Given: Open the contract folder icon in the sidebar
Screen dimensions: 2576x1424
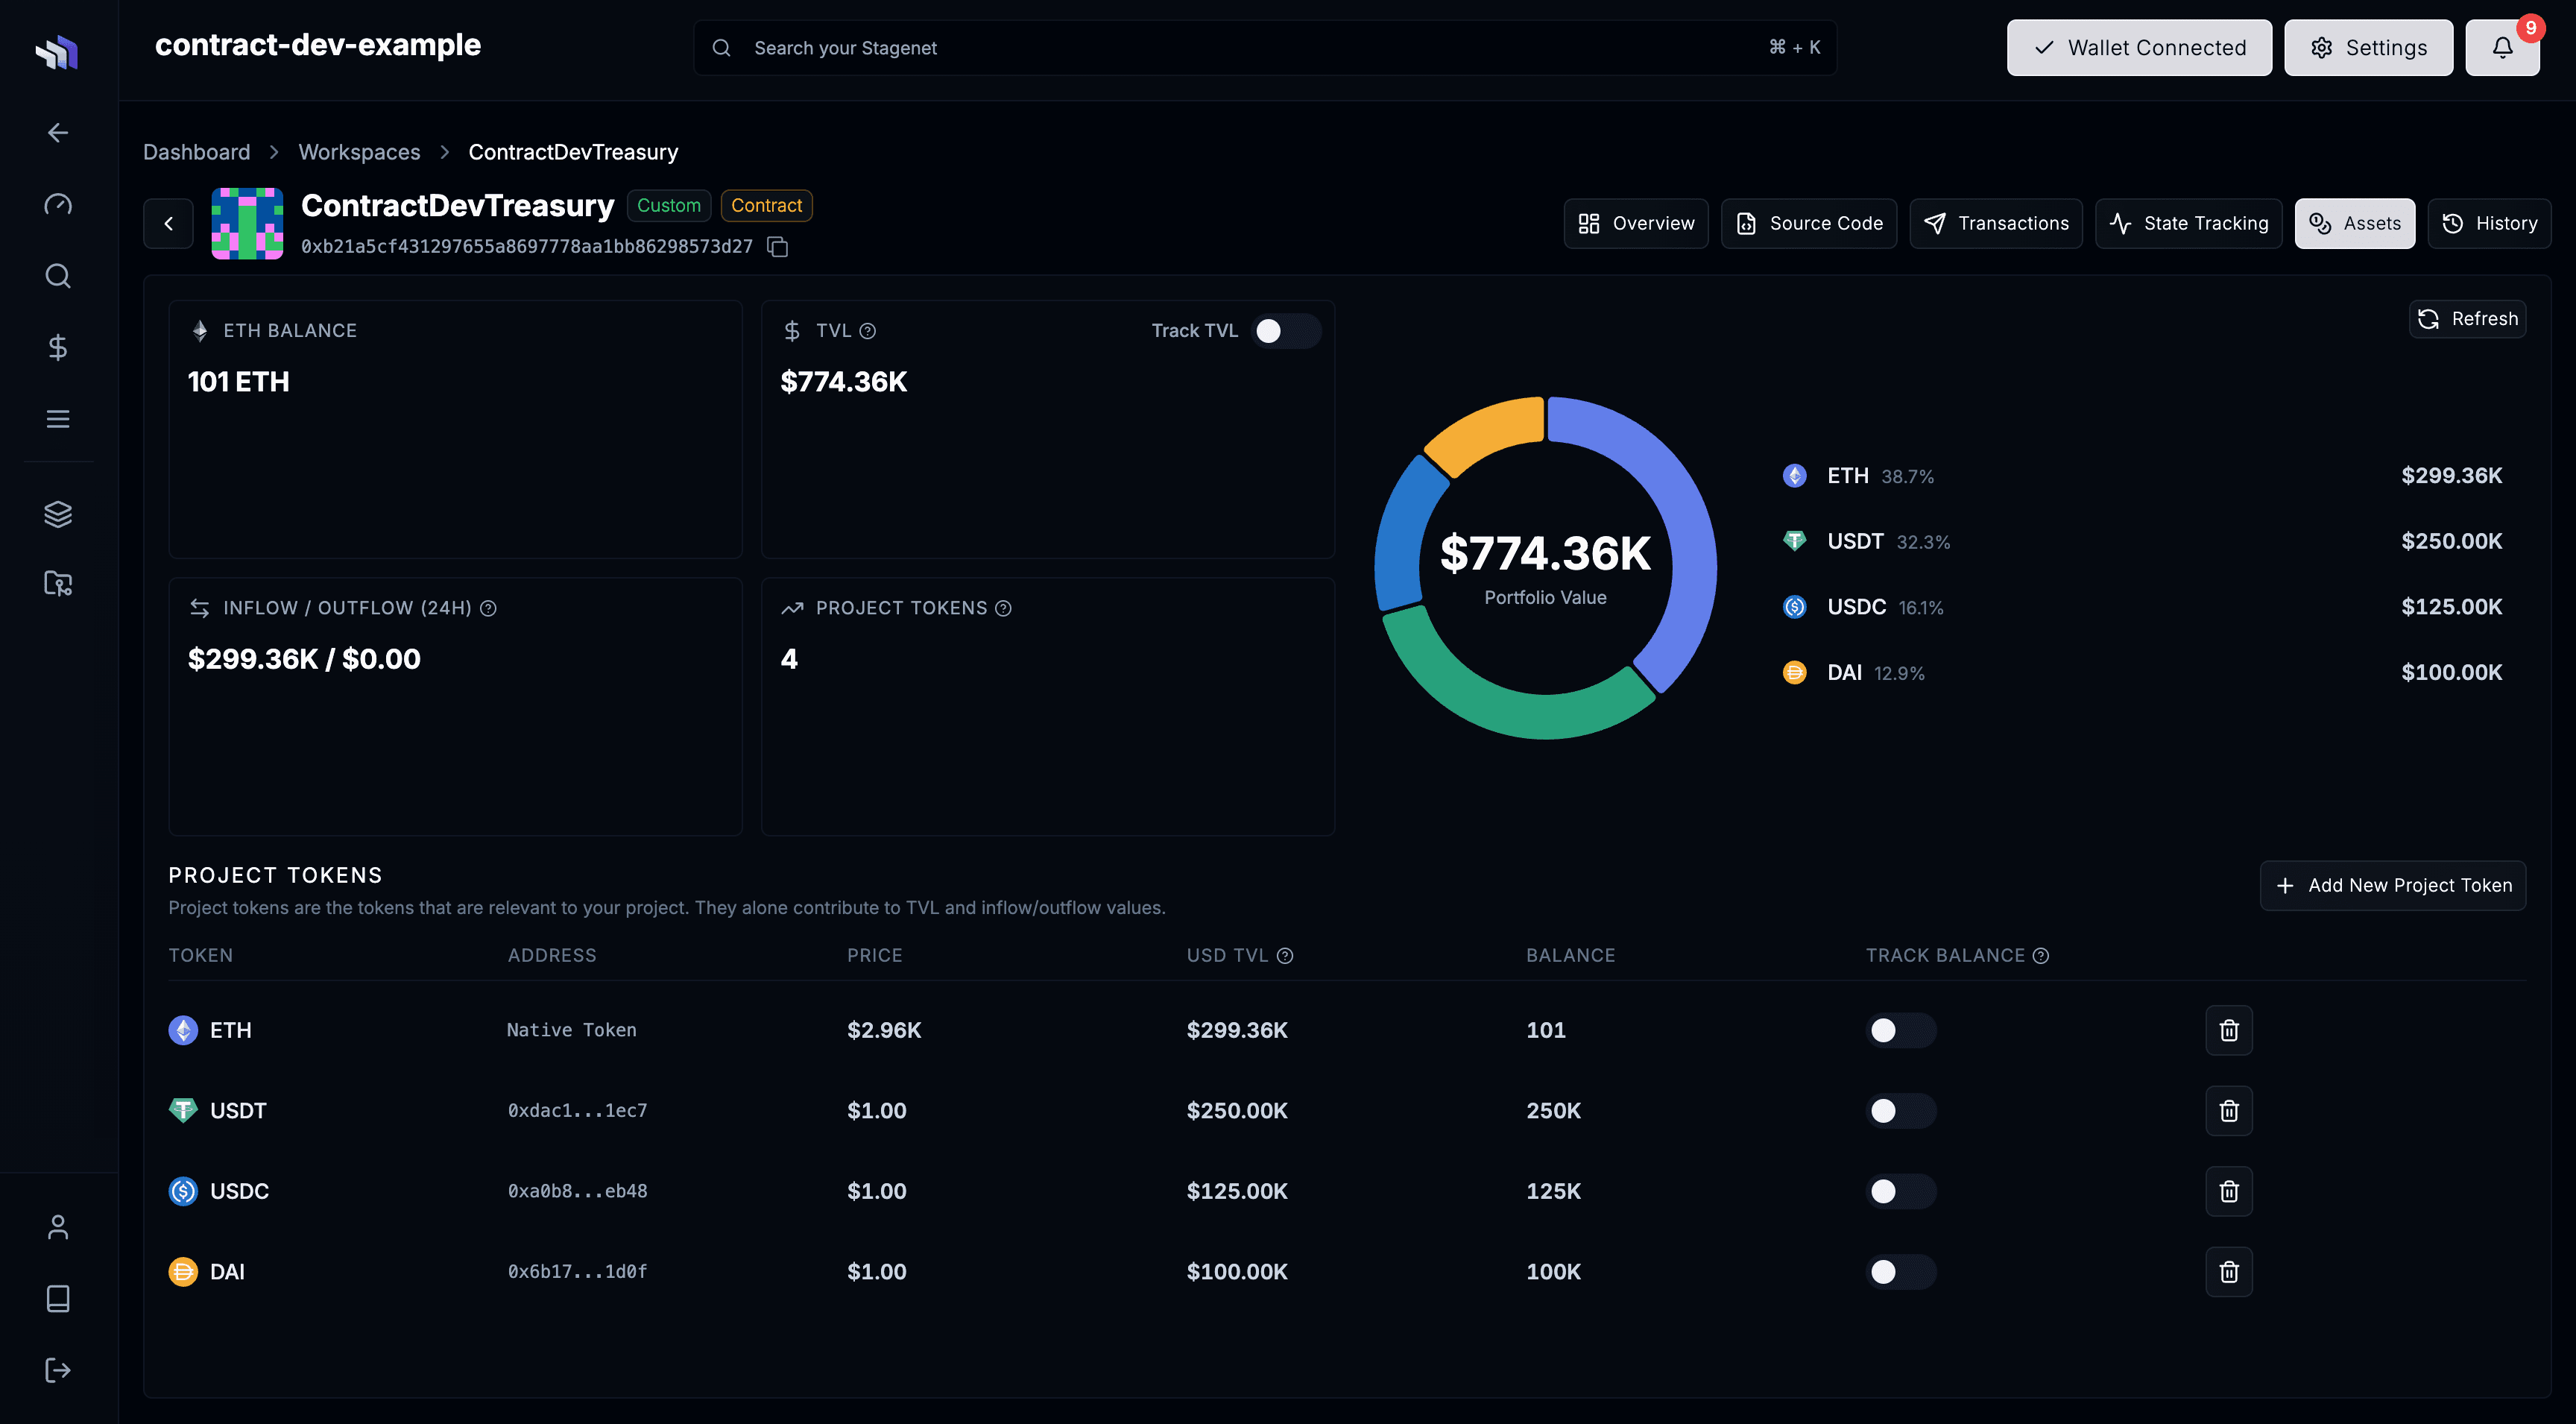Looking at the screenshot, I should pyautogui.click(x=57, y=583).
